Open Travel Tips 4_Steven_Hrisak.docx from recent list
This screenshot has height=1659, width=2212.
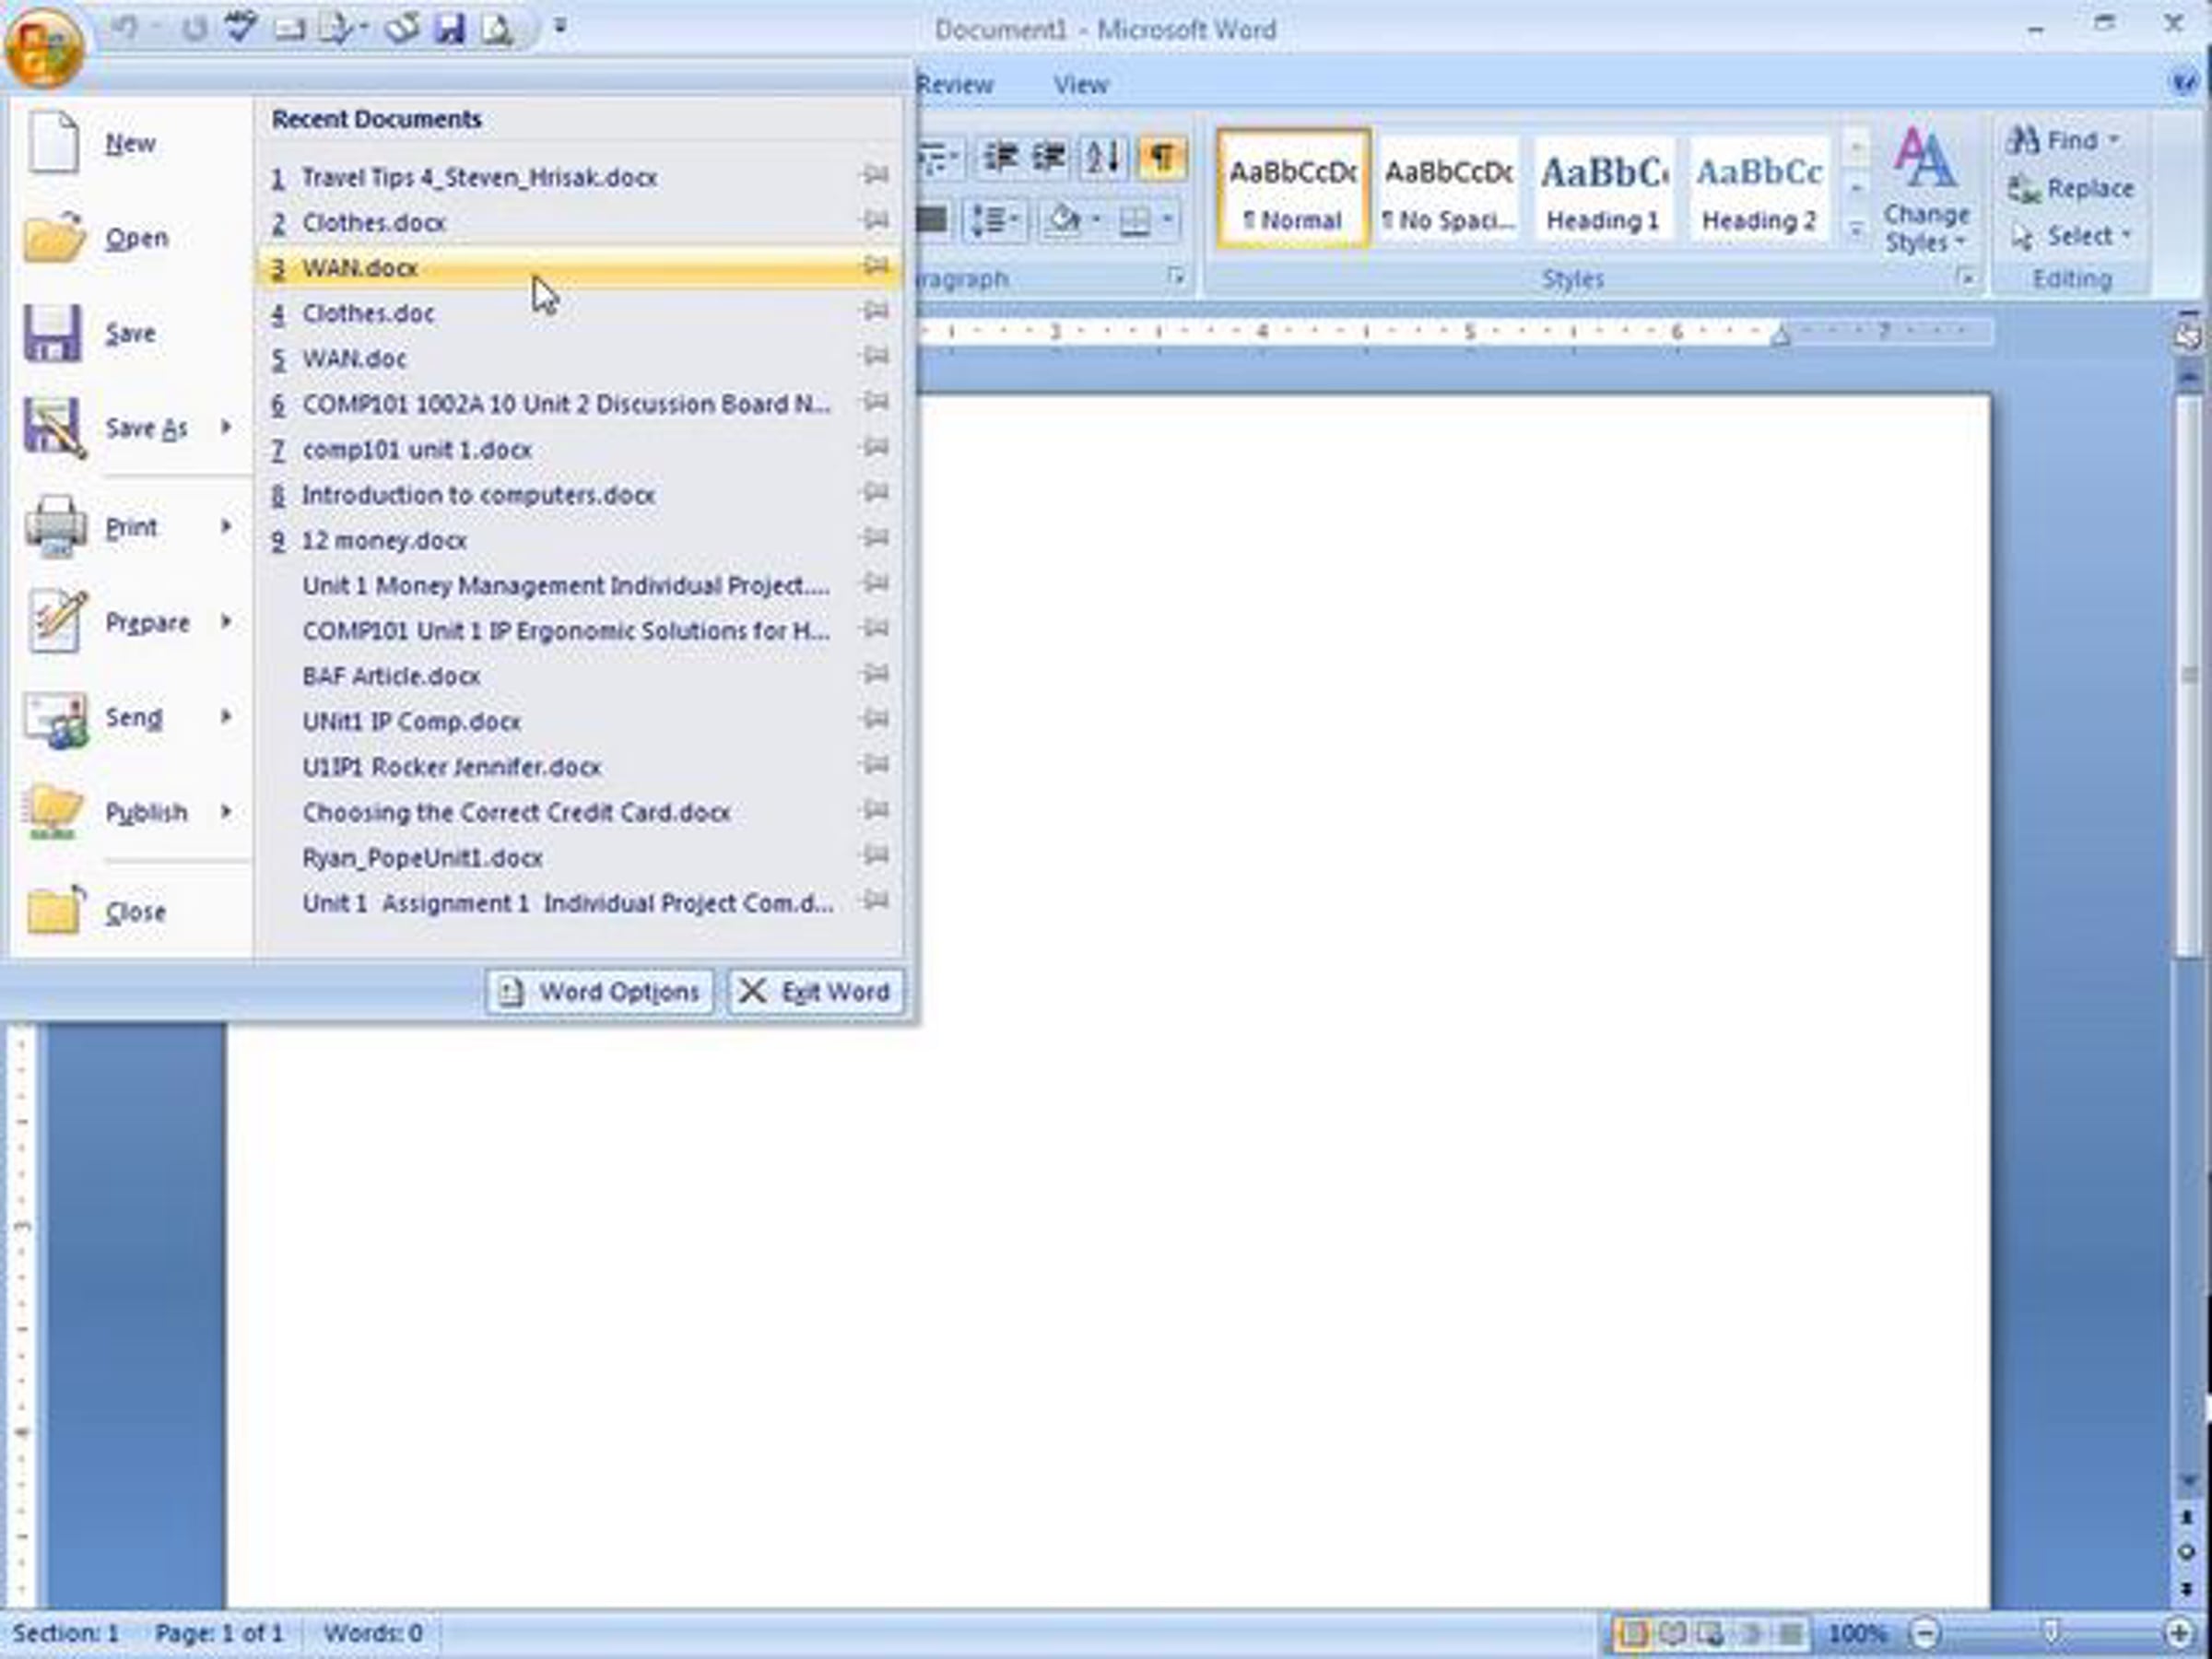click(479, 178)
